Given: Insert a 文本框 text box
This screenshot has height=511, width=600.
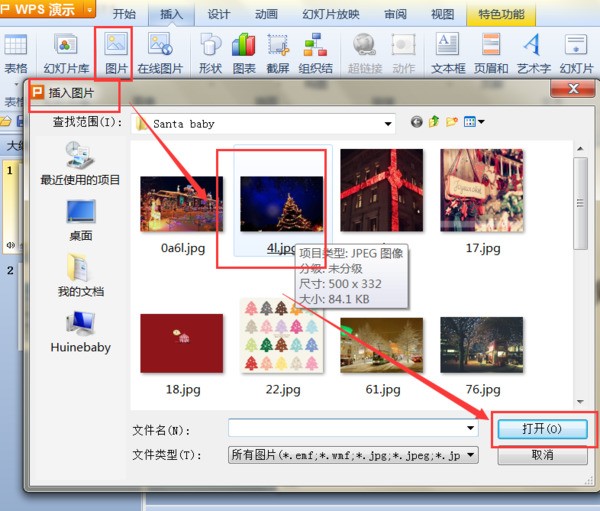Looking at the screenshot, I should (x=448, y=52).
